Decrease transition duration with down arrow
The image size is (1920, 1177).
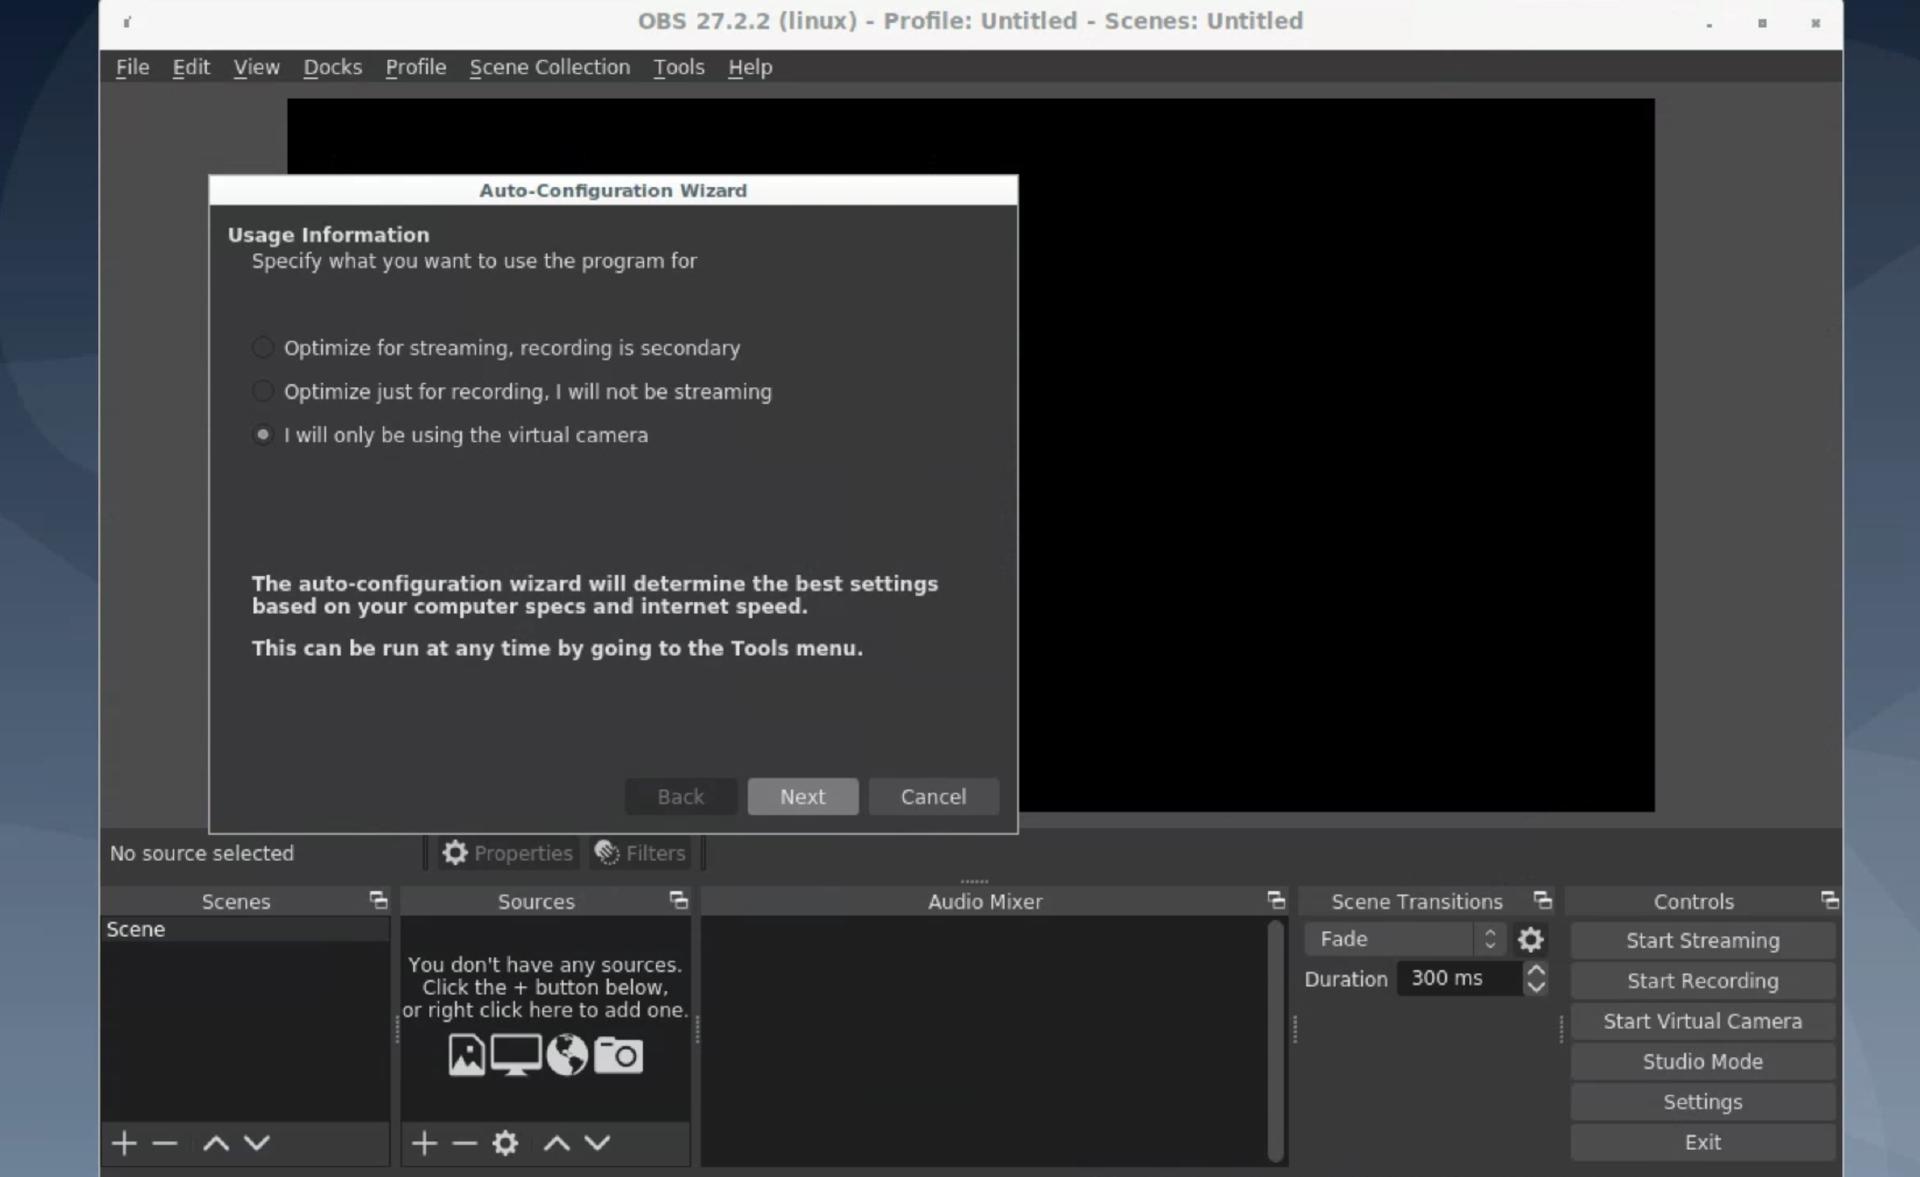pyautogui.click(x=1536, y=987)
